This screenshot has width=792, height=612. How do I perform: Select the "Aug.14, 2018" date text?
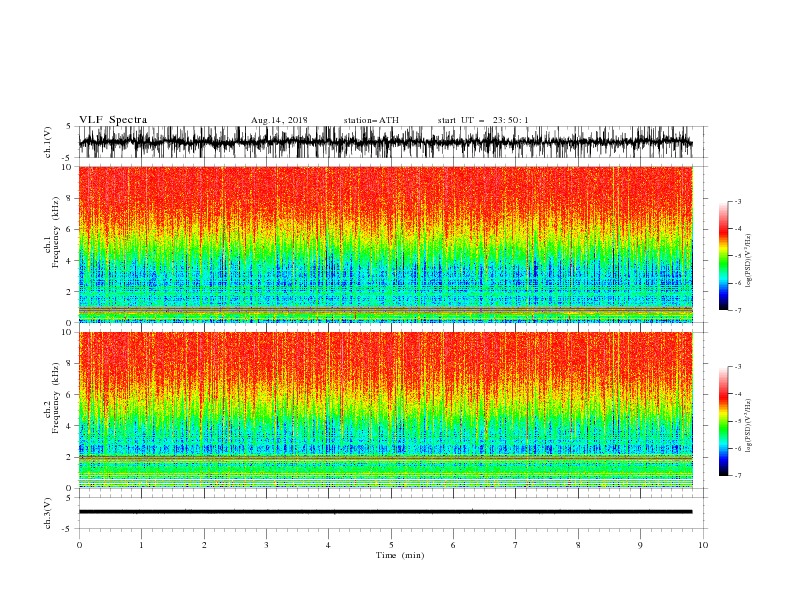coord(279,120)
